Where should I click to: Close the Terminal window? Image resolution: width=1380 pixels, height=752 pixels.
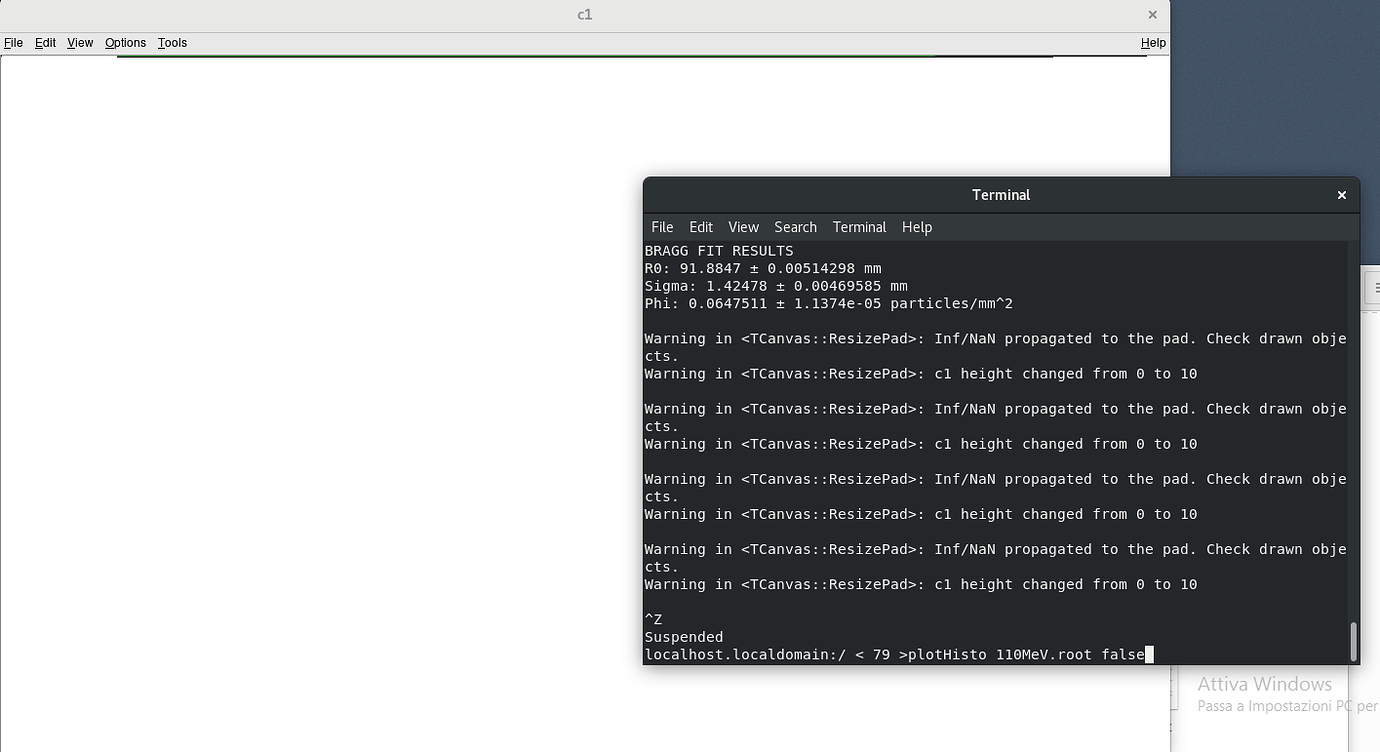(1341, 195)
